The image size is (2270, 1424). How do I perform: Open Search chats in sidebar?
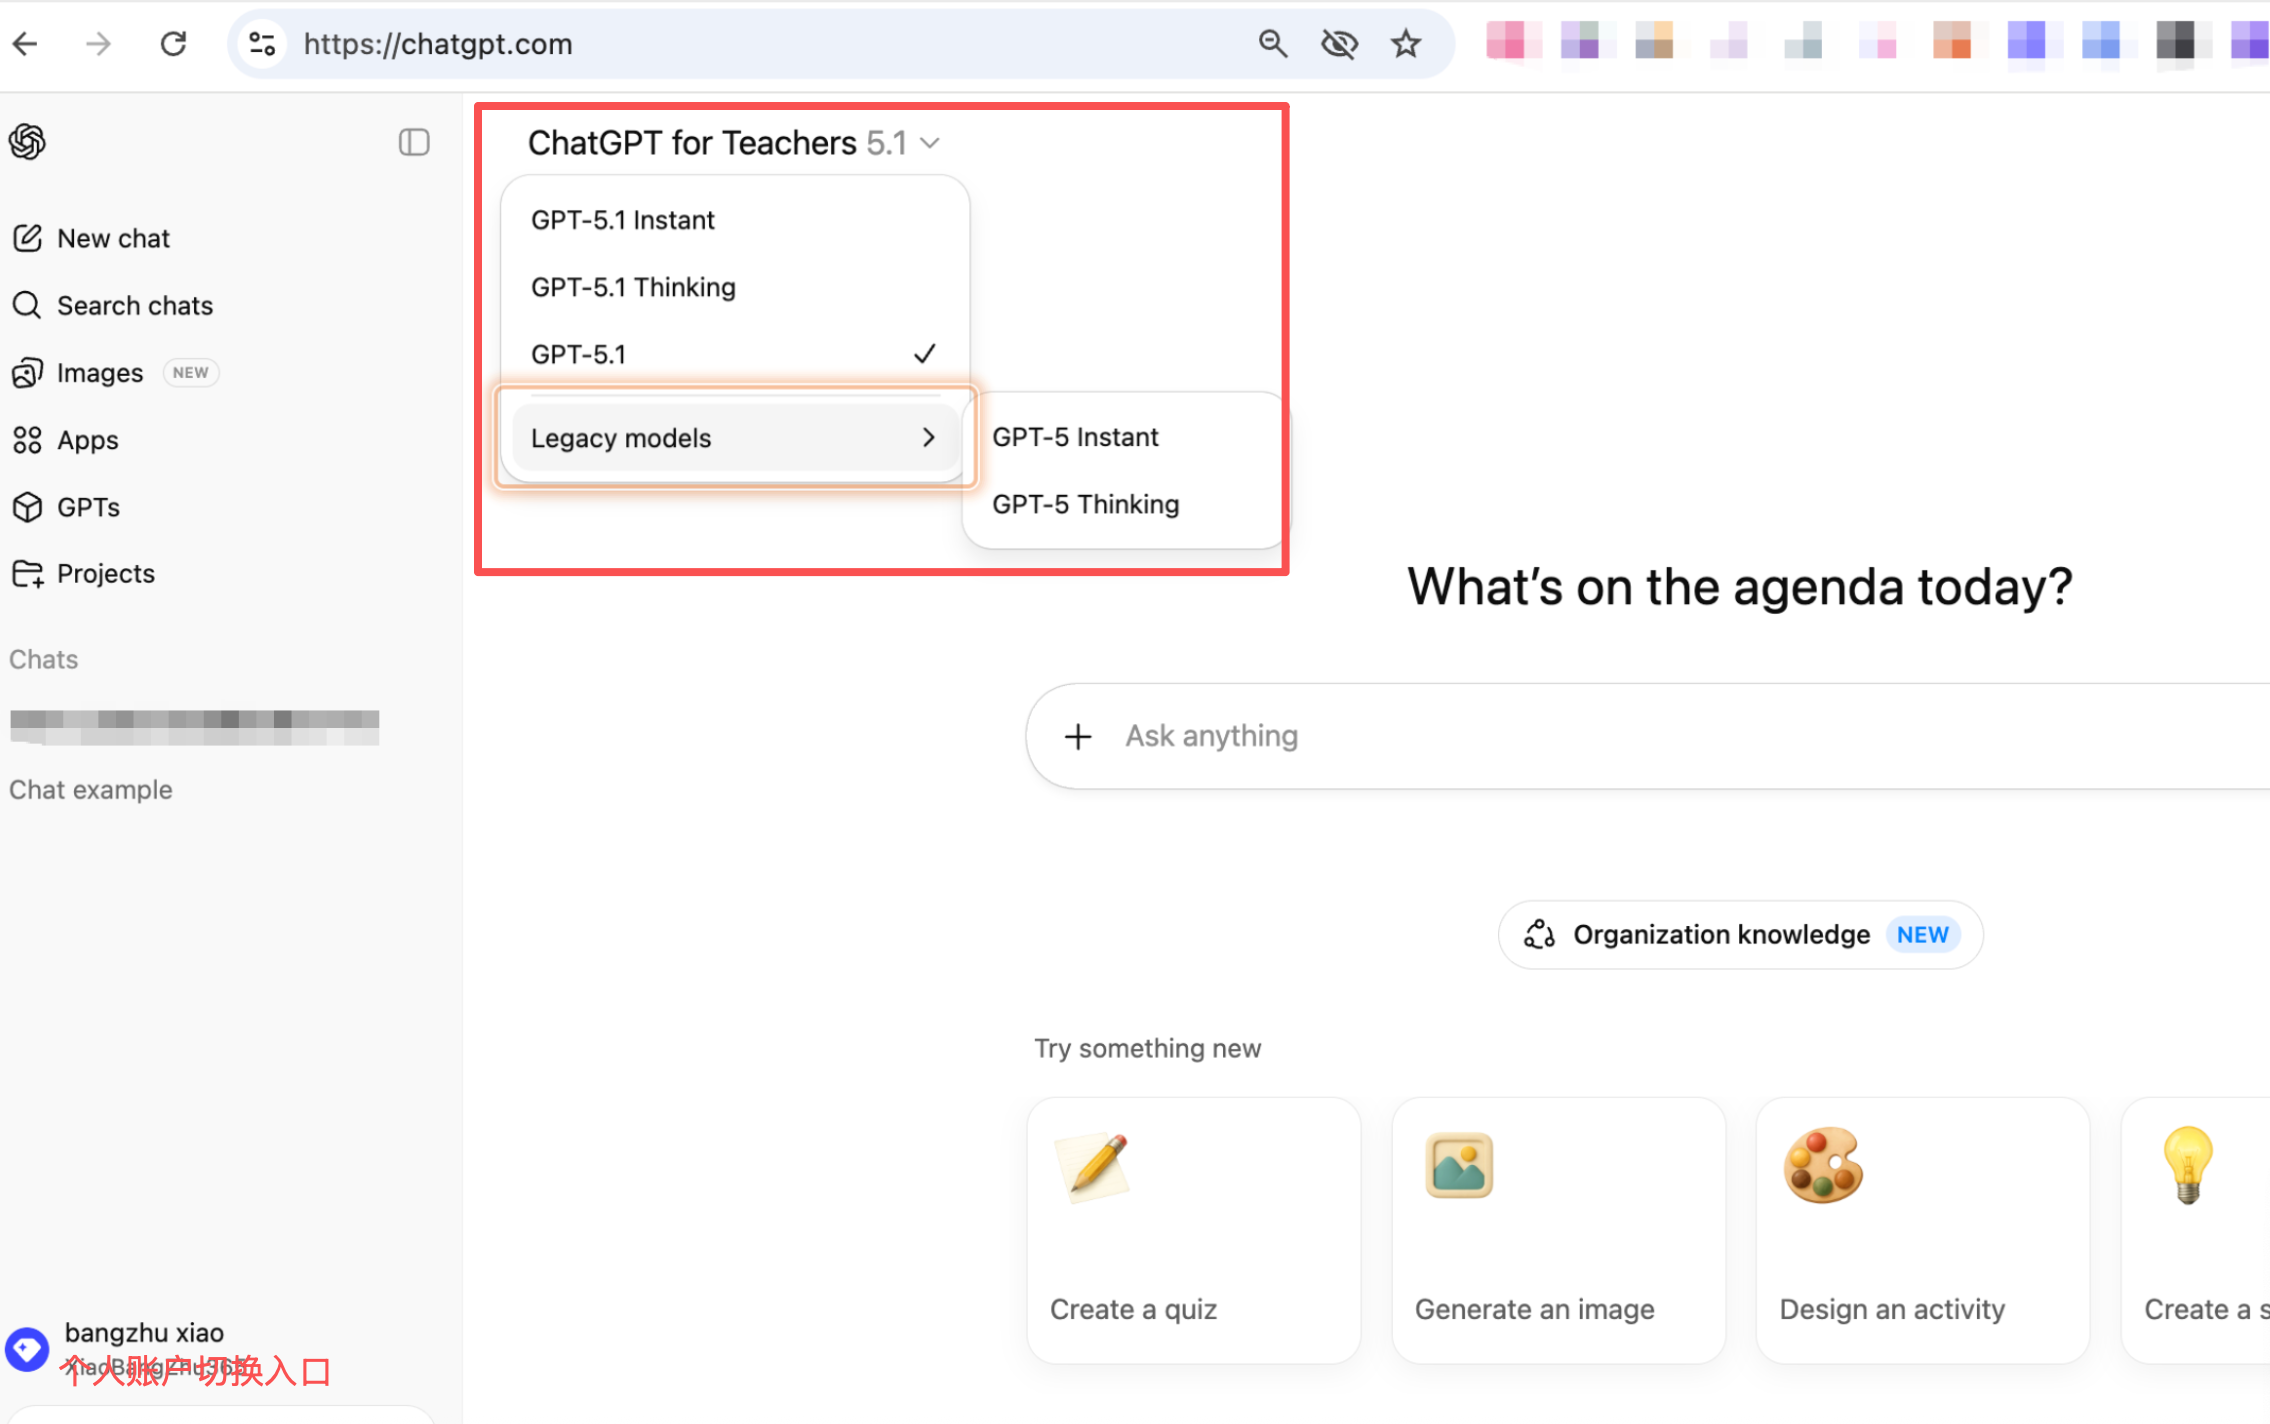112,305
